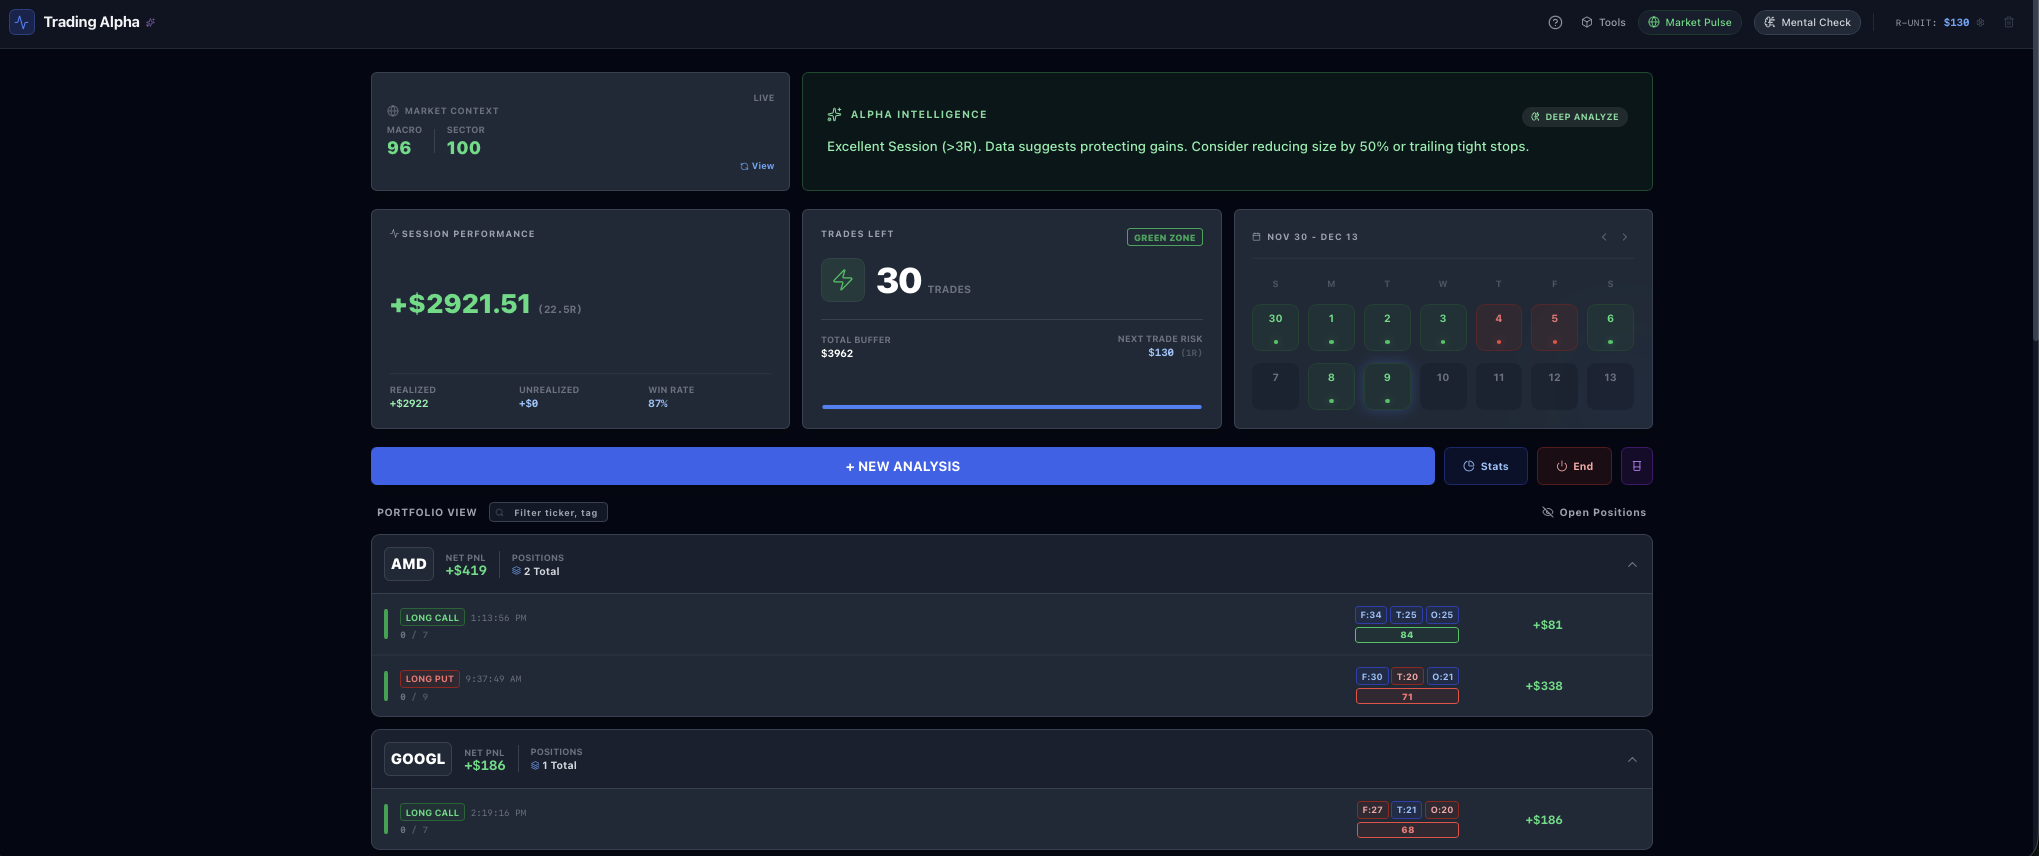Click the T:25 score tag on AMD Long Call

(1406, 615)
